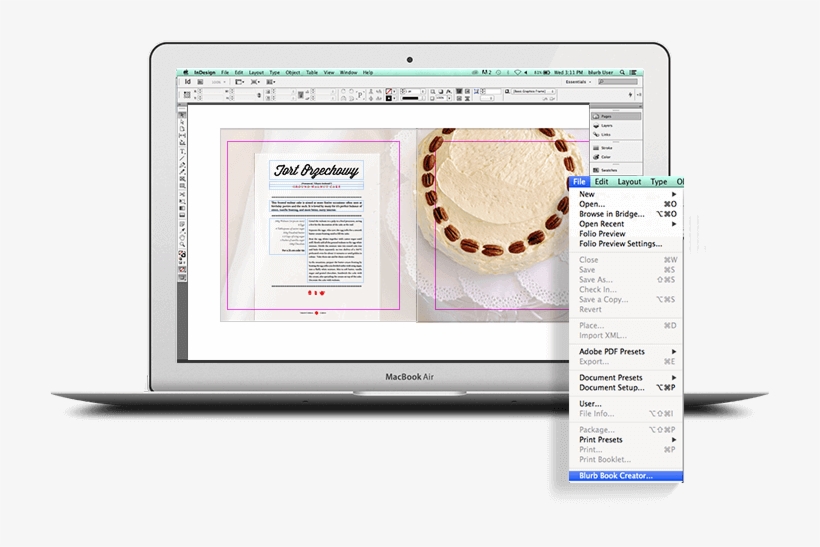
Task: Open Window menu on laptop menu bar
Action: click(x=349, y=73)
